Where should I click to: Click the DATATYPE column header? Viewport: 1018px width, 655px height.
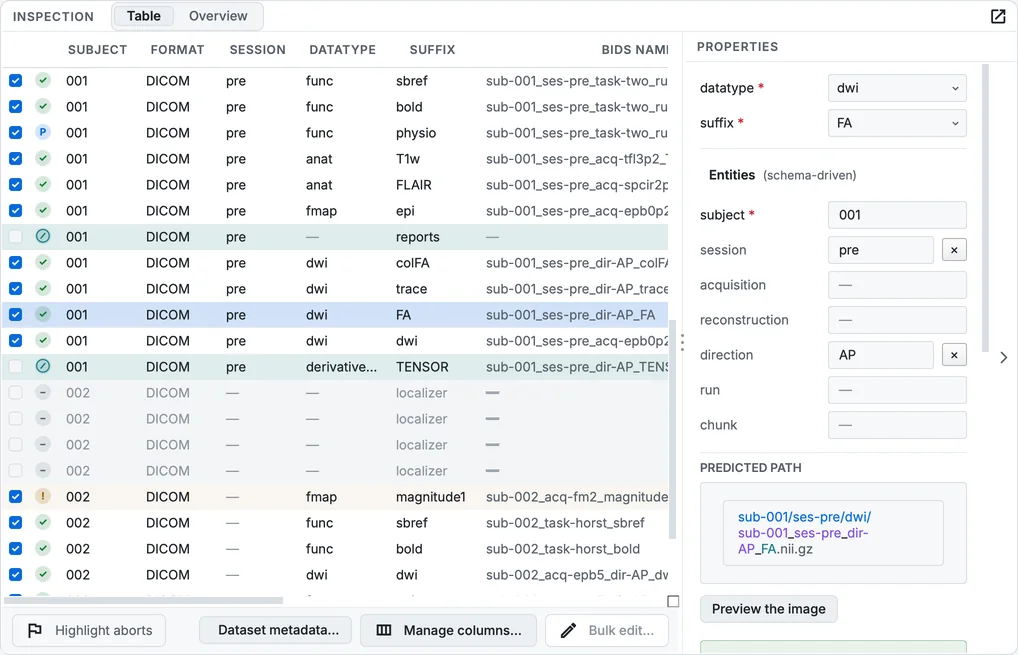pos(342,50)
